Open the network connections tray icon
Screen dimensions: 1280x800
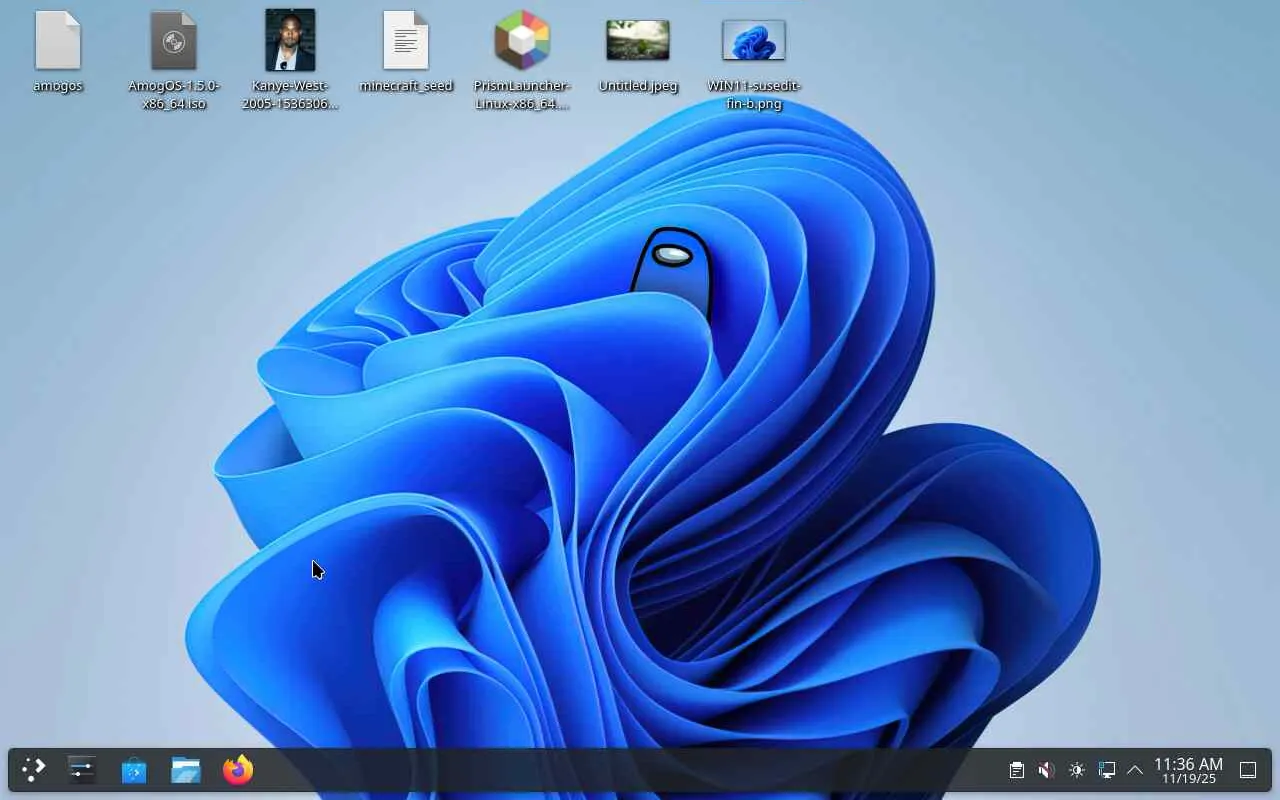pos(1107,770)
